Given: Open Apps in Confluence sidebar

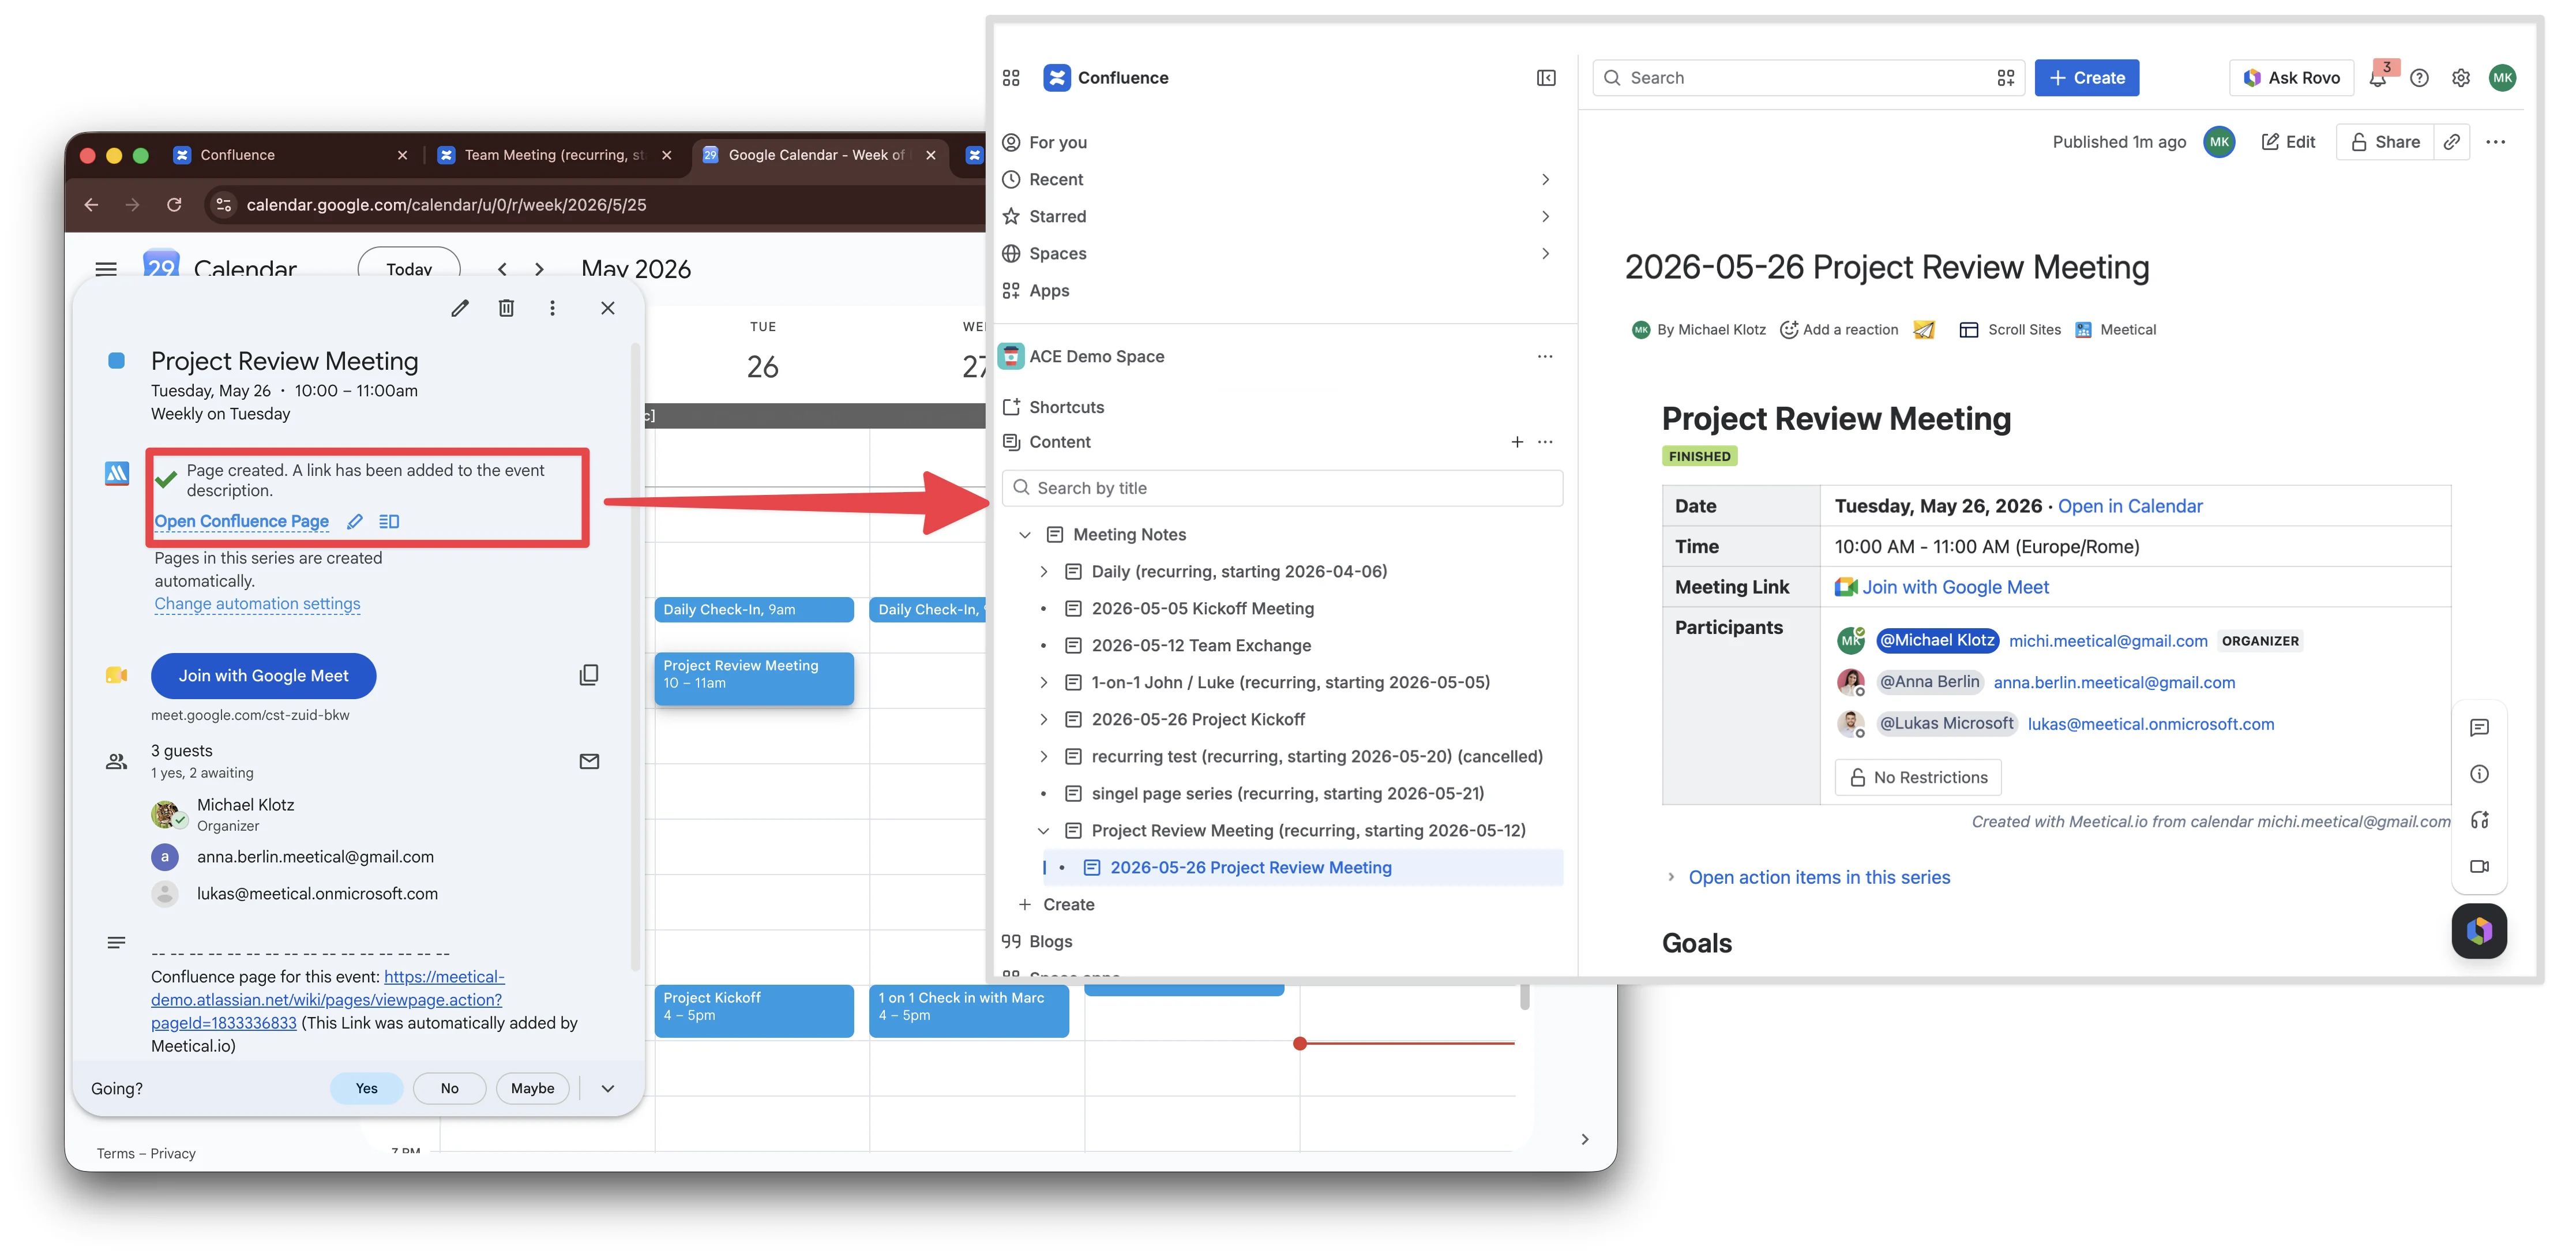Looking at the screenshot, I should coord(1049,290).
